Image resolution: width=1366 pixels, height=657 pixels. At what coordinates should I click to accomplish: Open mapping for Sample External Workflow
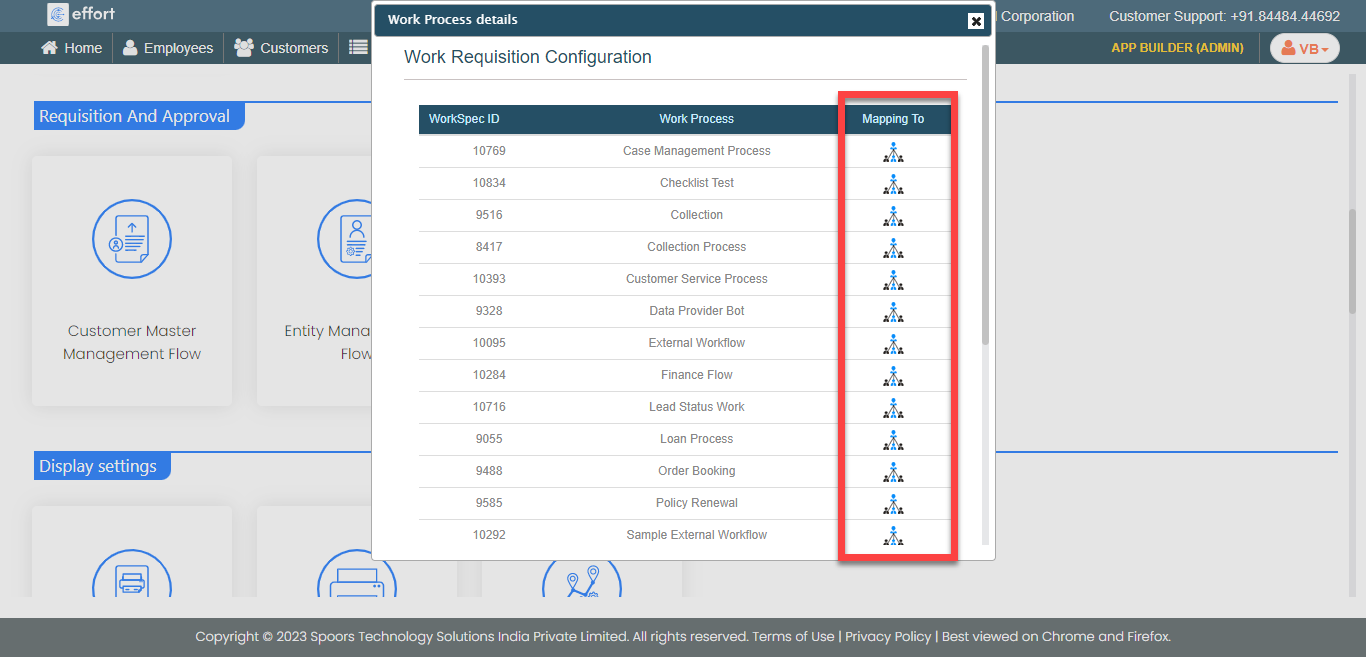click(893, 536)
